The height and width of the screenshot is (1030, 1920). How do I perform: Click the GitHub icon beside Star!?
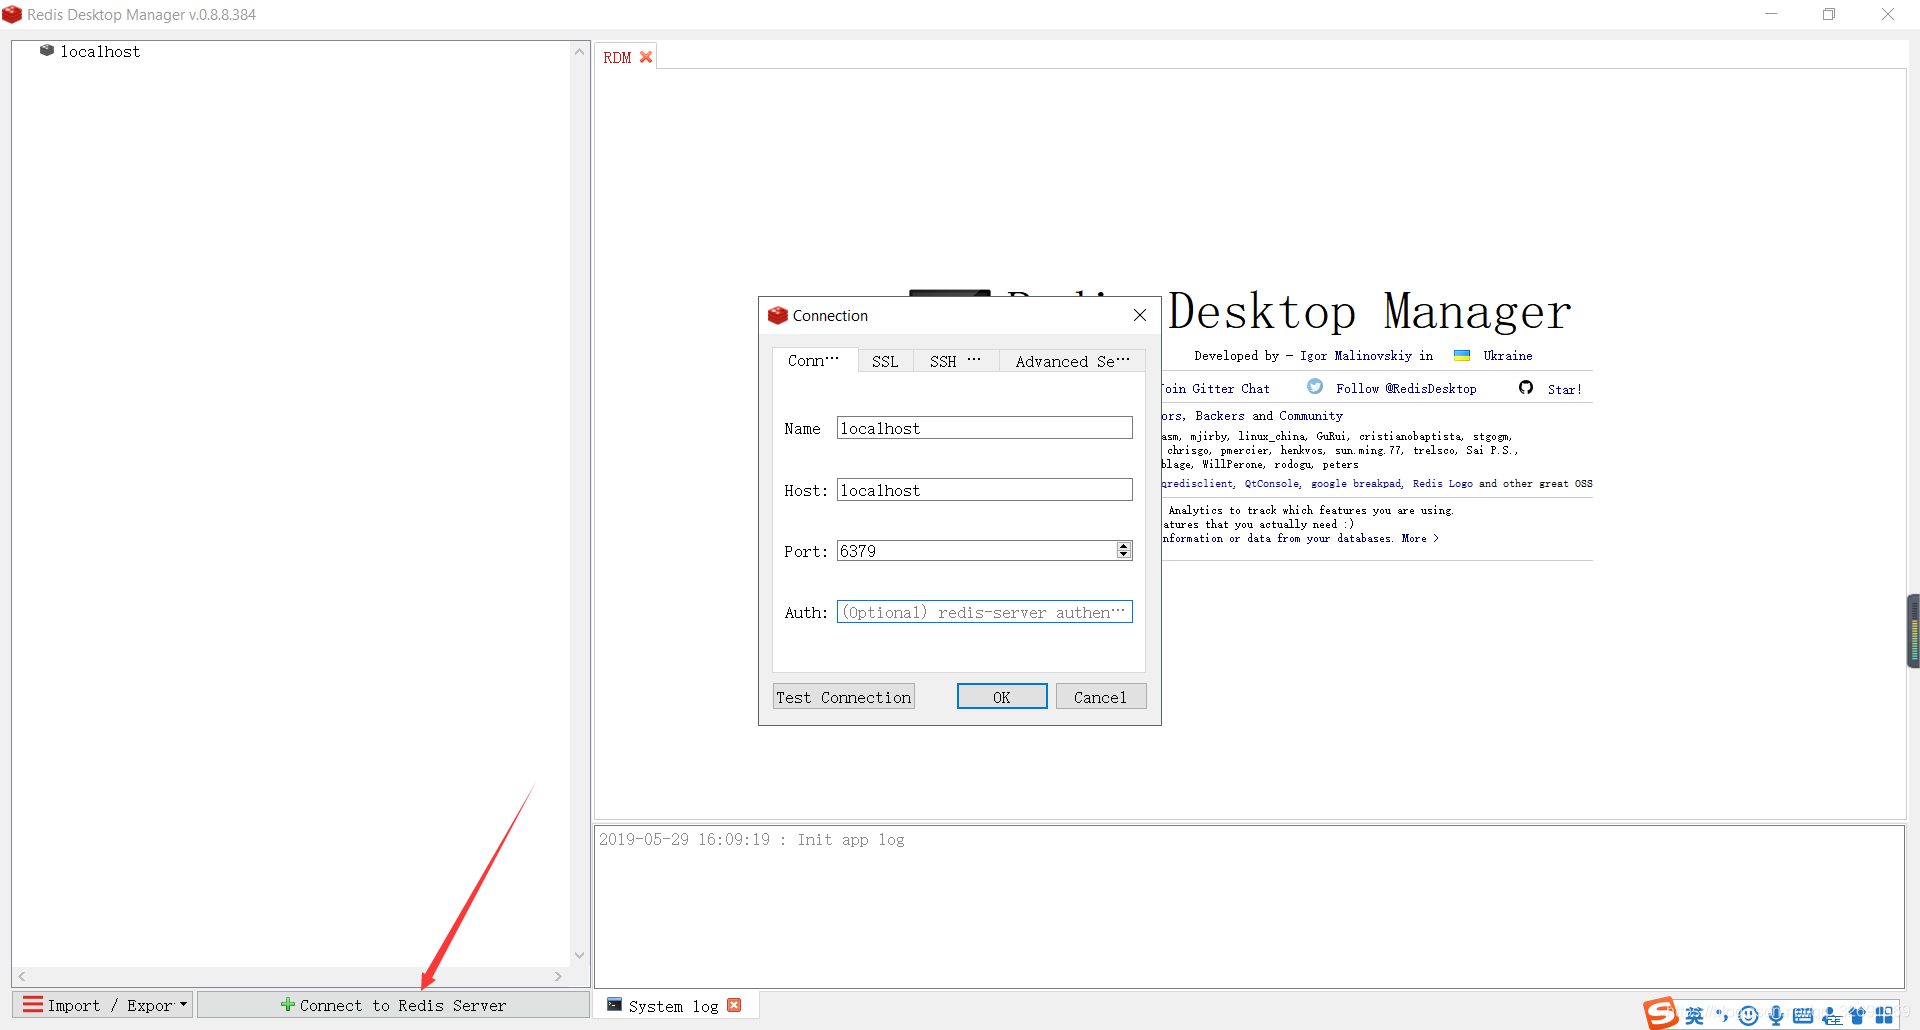1526,387
